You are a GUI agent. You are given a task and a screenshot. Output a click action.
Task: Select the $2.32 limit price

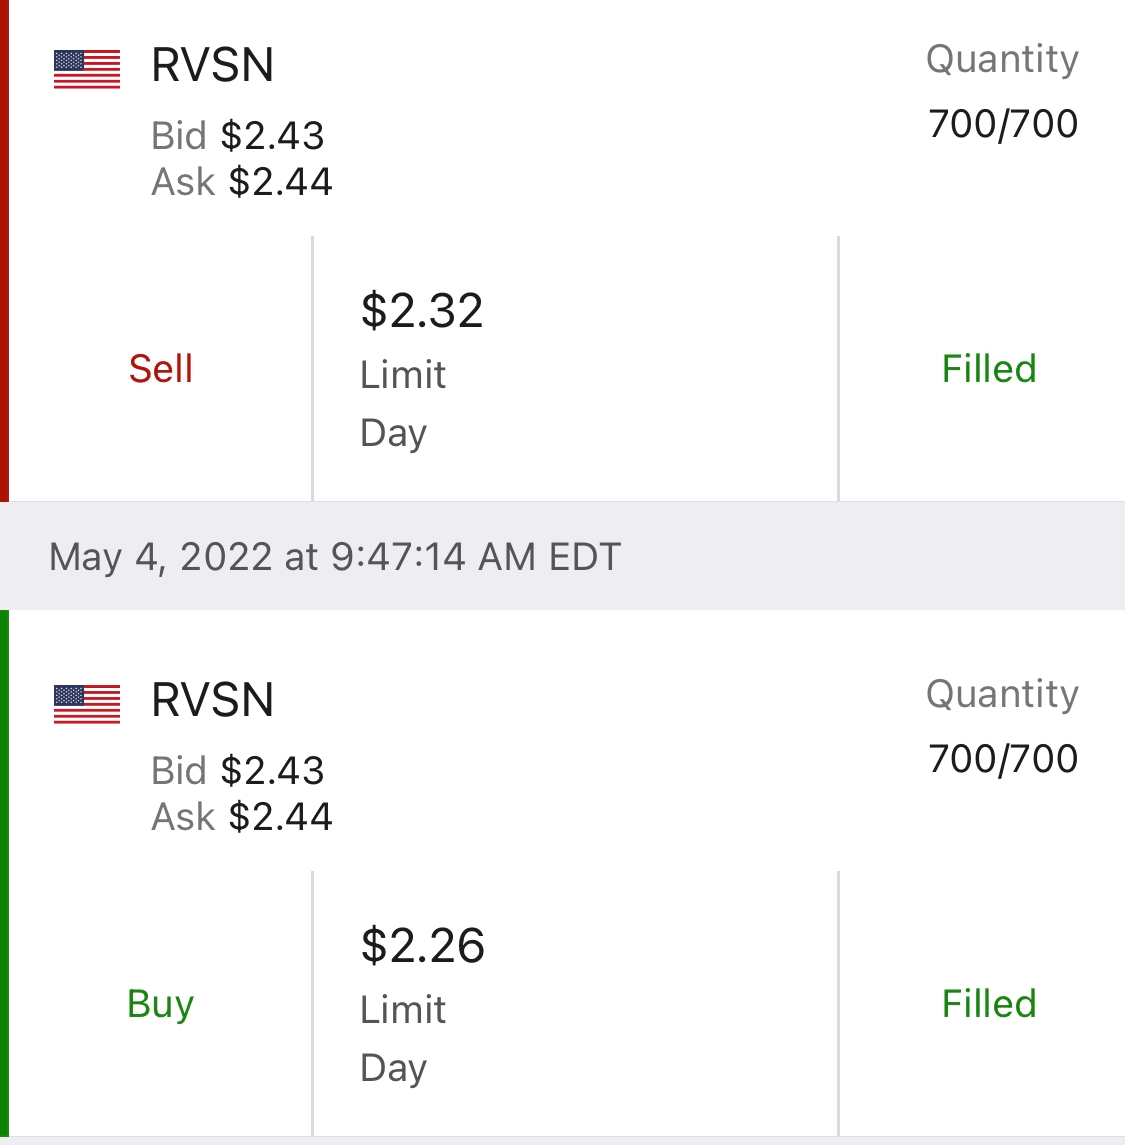click(x=422, y=311)
